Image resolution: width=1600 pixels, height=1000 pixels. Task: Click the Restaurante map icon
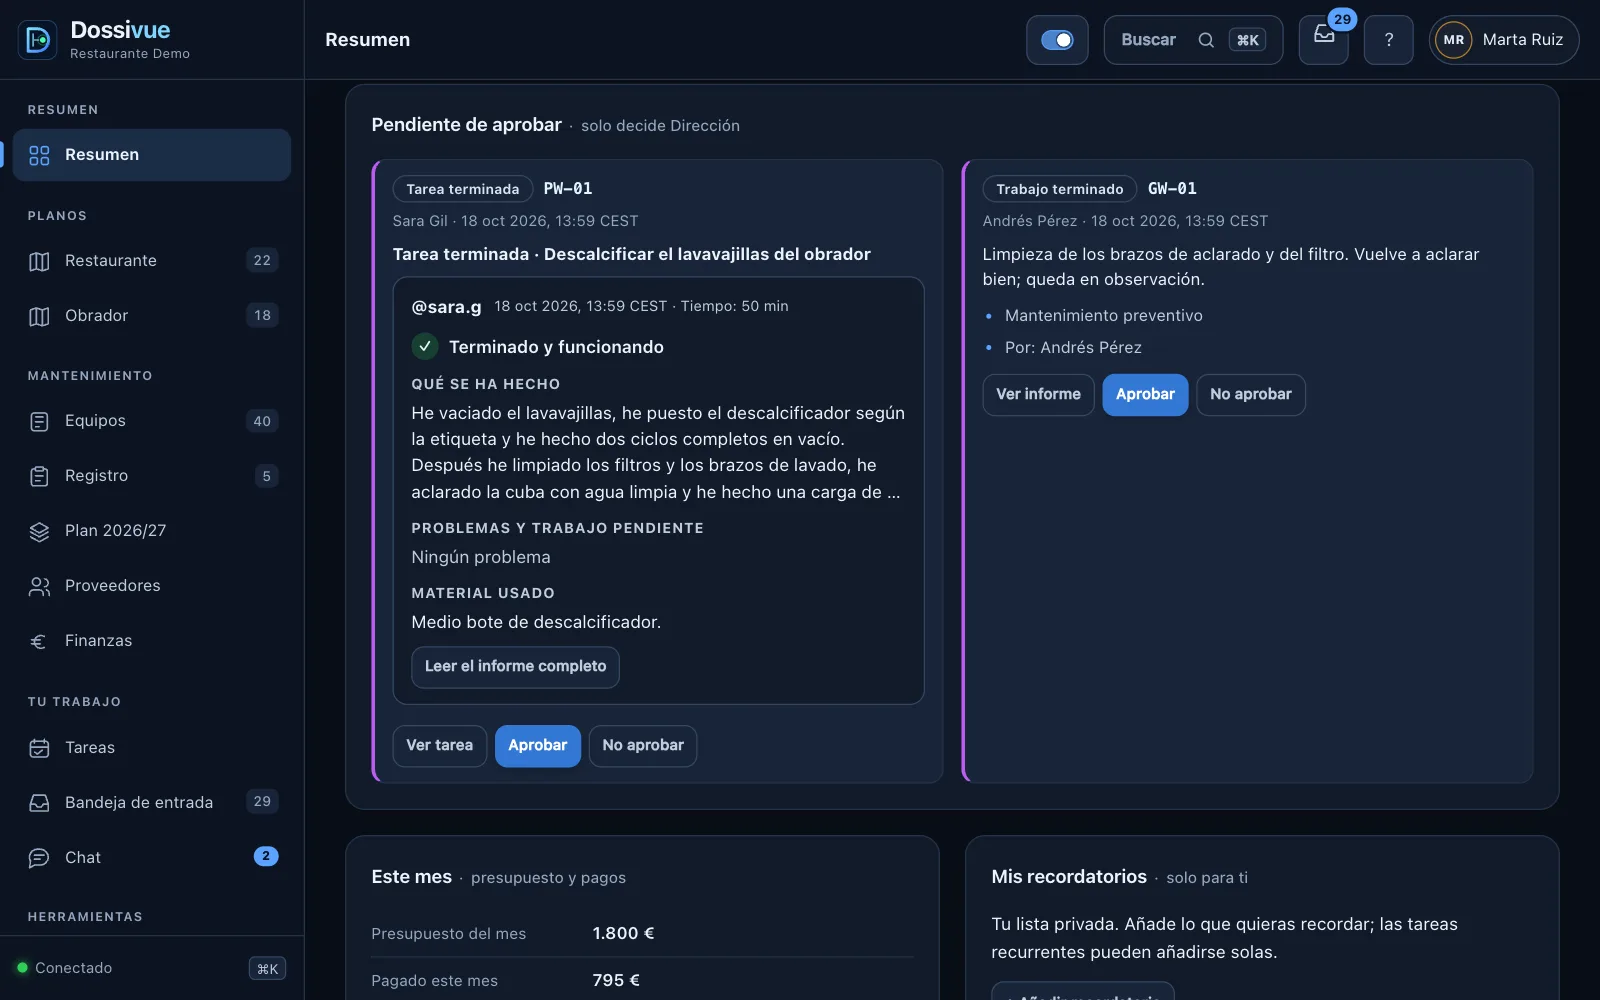click(39, 261)
